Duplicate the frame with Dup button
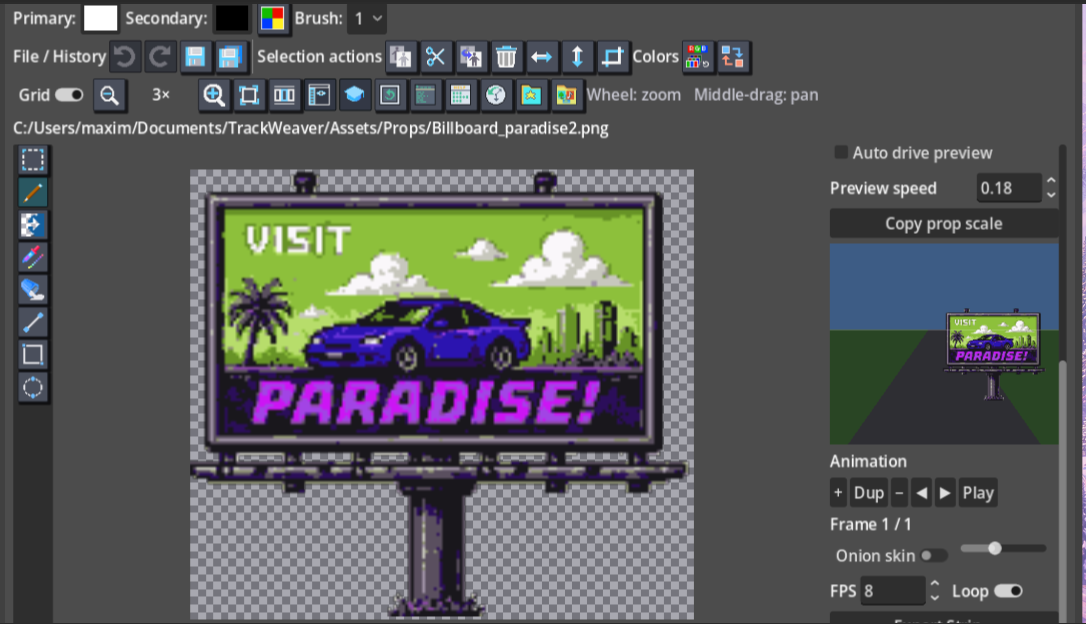 point(869,492)
